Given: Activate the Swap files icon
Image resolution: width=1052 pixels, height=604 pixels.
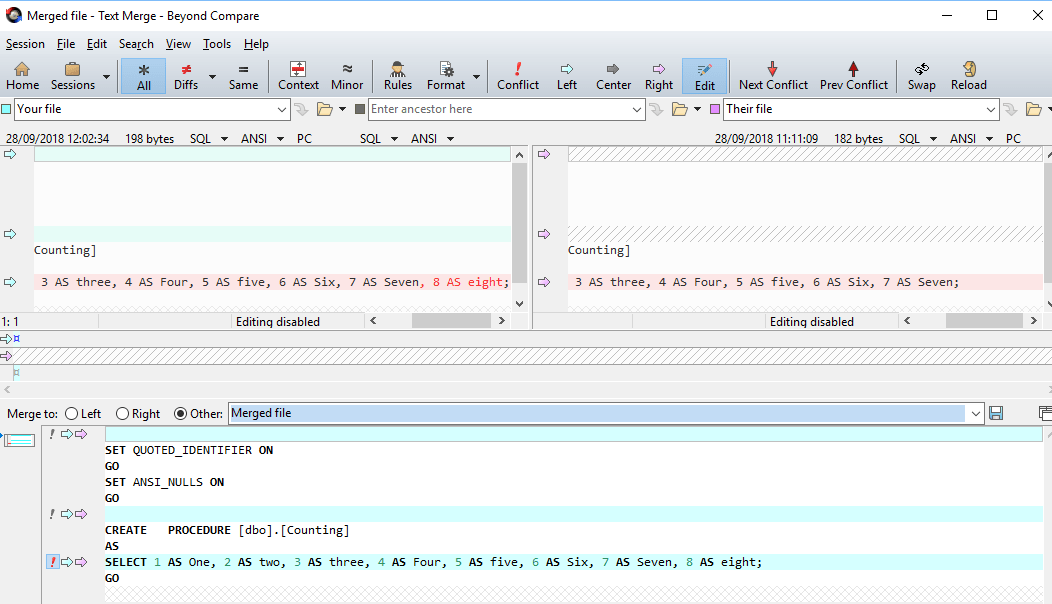Looking at the screenshot, I should (x=921, y=75).
